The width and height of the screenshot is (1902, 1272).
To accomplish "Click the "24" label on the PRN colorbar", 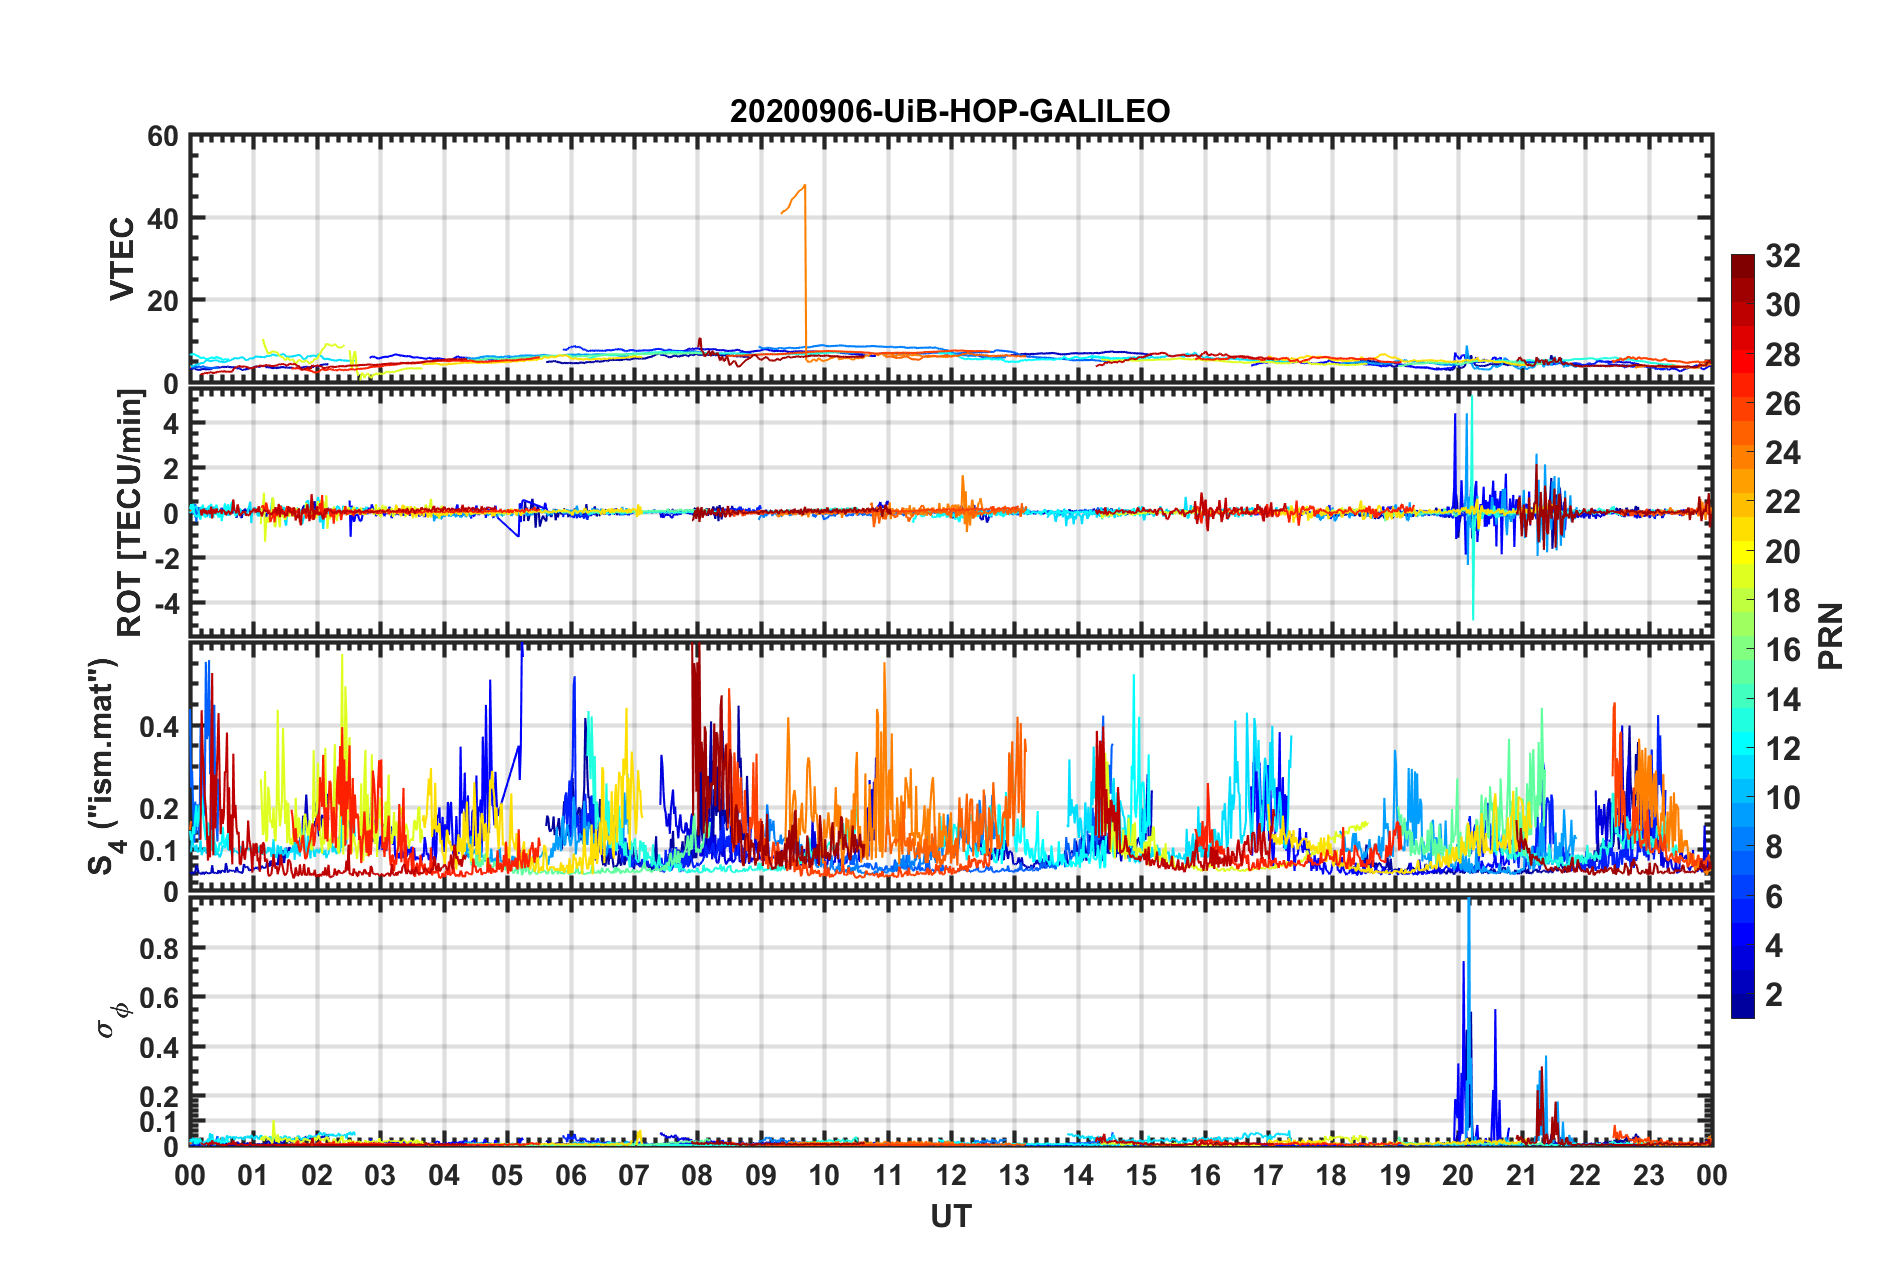I will 1783,453.
